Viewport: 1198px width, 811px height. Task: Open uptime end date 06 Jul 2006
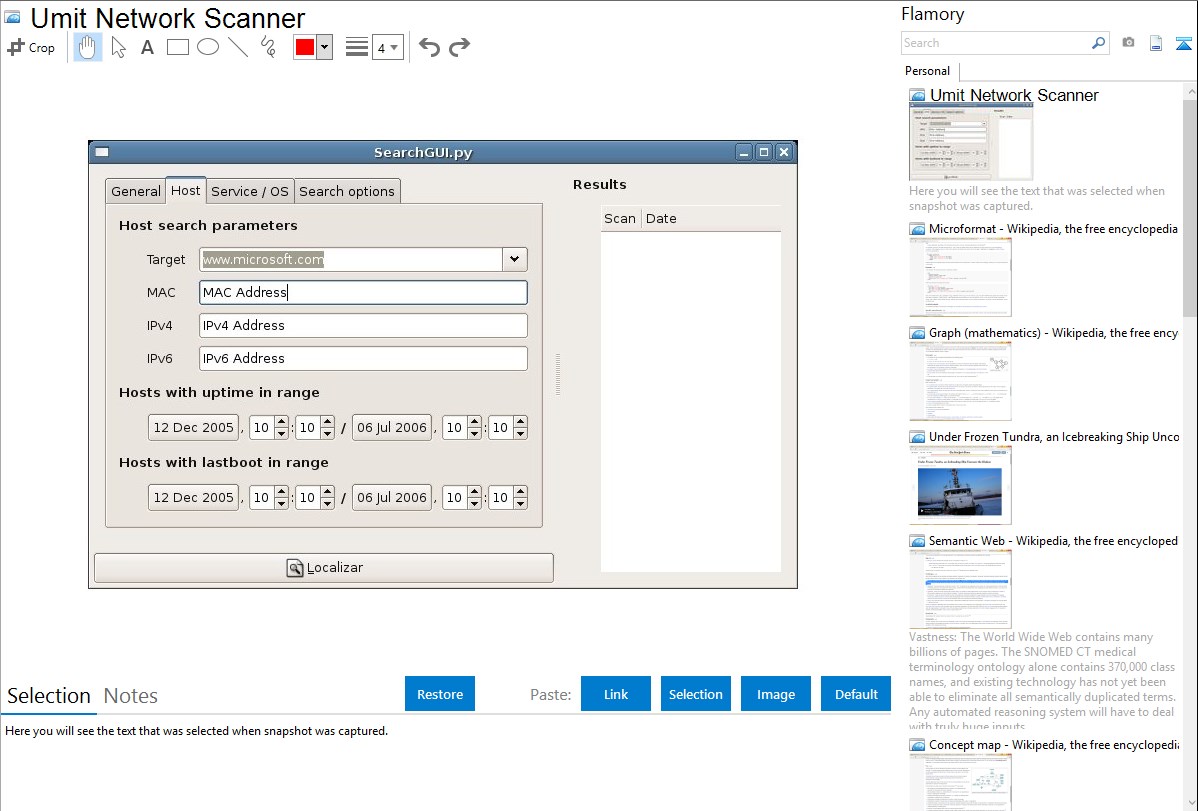(392, 427)
